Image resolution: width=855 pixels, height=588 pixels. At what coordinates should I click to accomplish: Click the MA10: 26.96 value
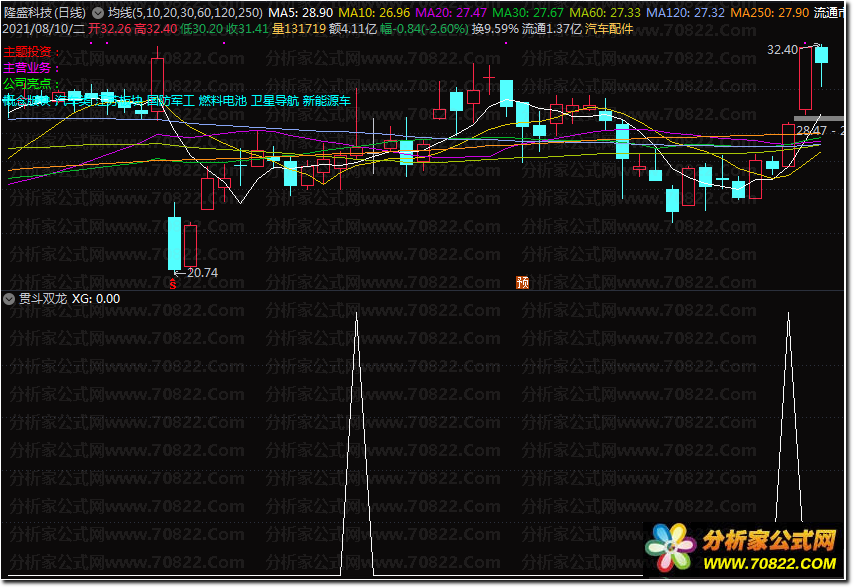[374, 13]
